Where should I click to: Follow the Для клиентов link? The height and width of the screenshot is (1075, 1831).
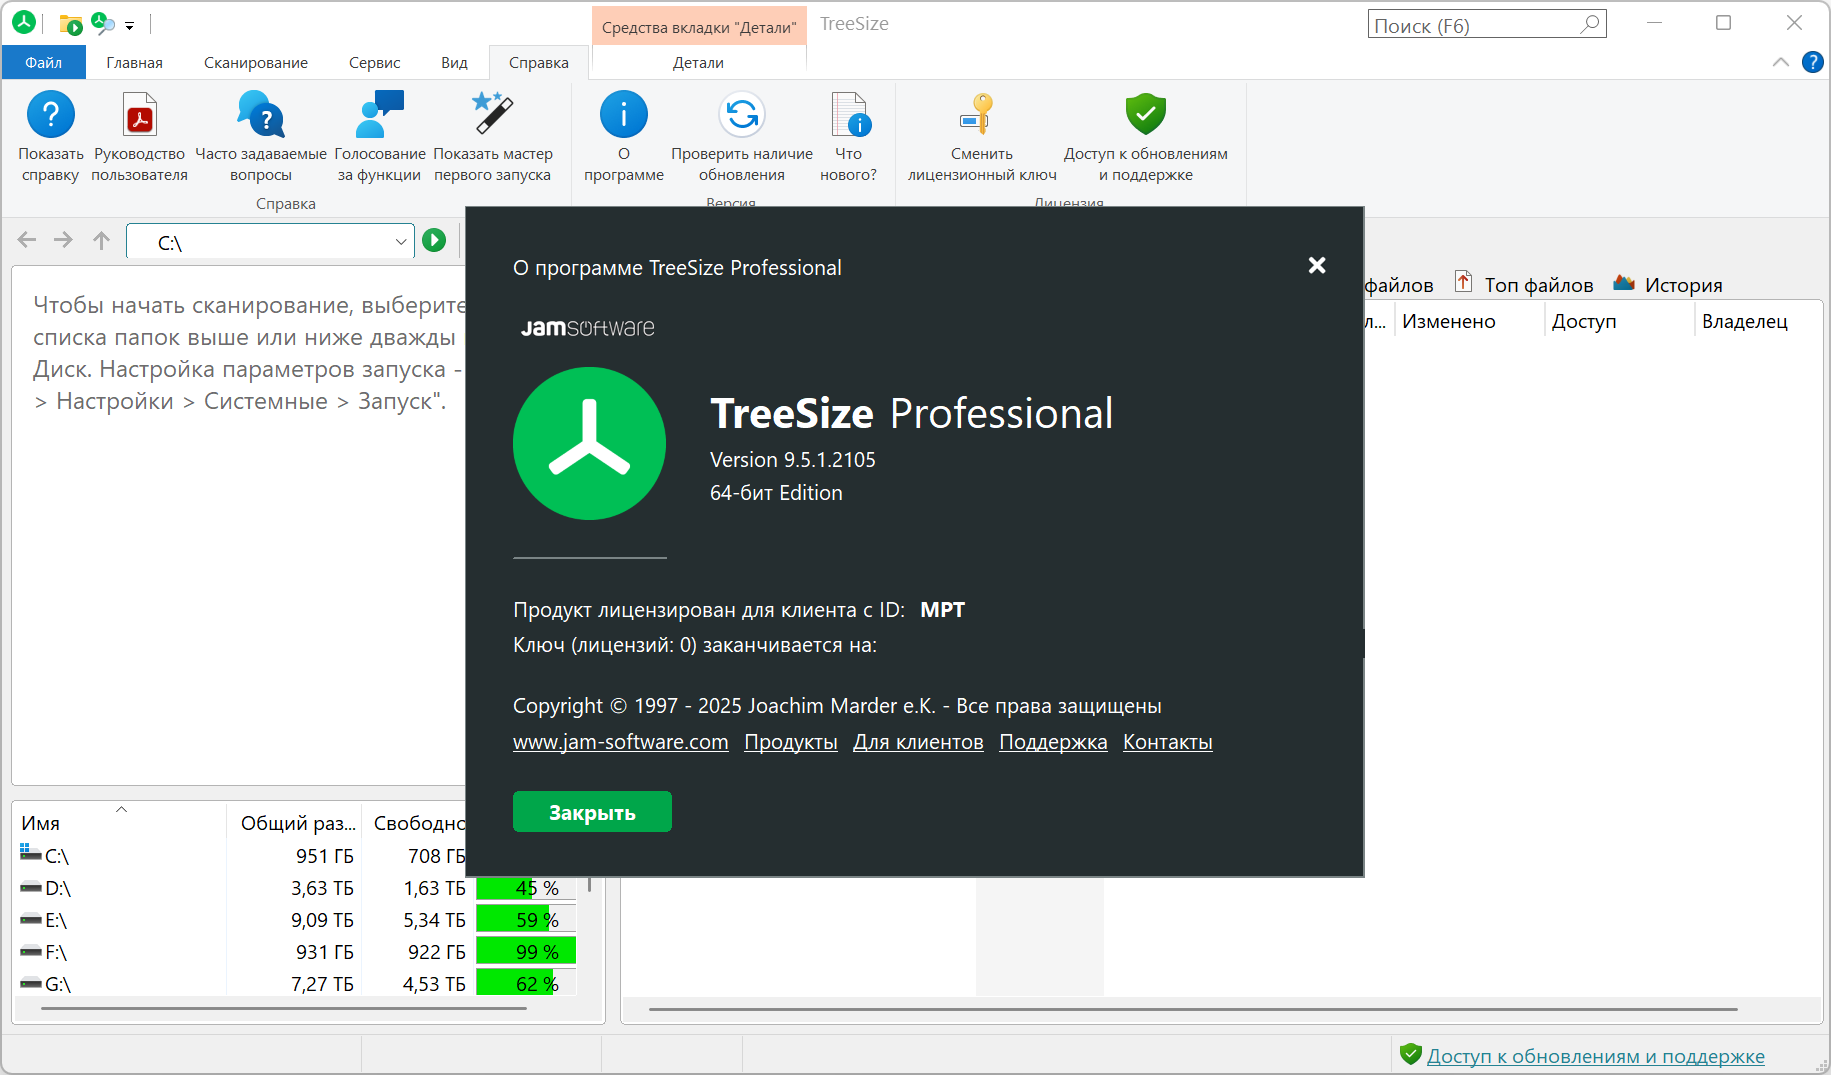point(918,742)
